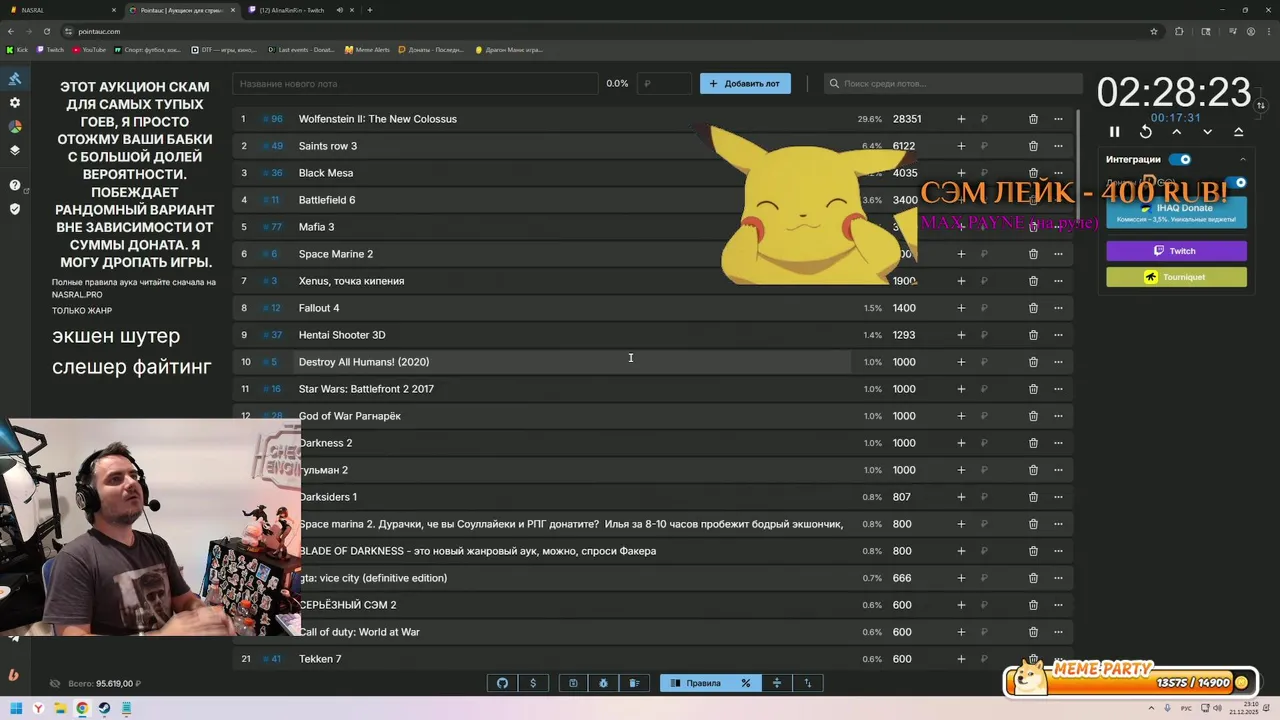Screen dimensions: 1280x720
Task: Open a new browser tab
Action: (x=370, y=10)
